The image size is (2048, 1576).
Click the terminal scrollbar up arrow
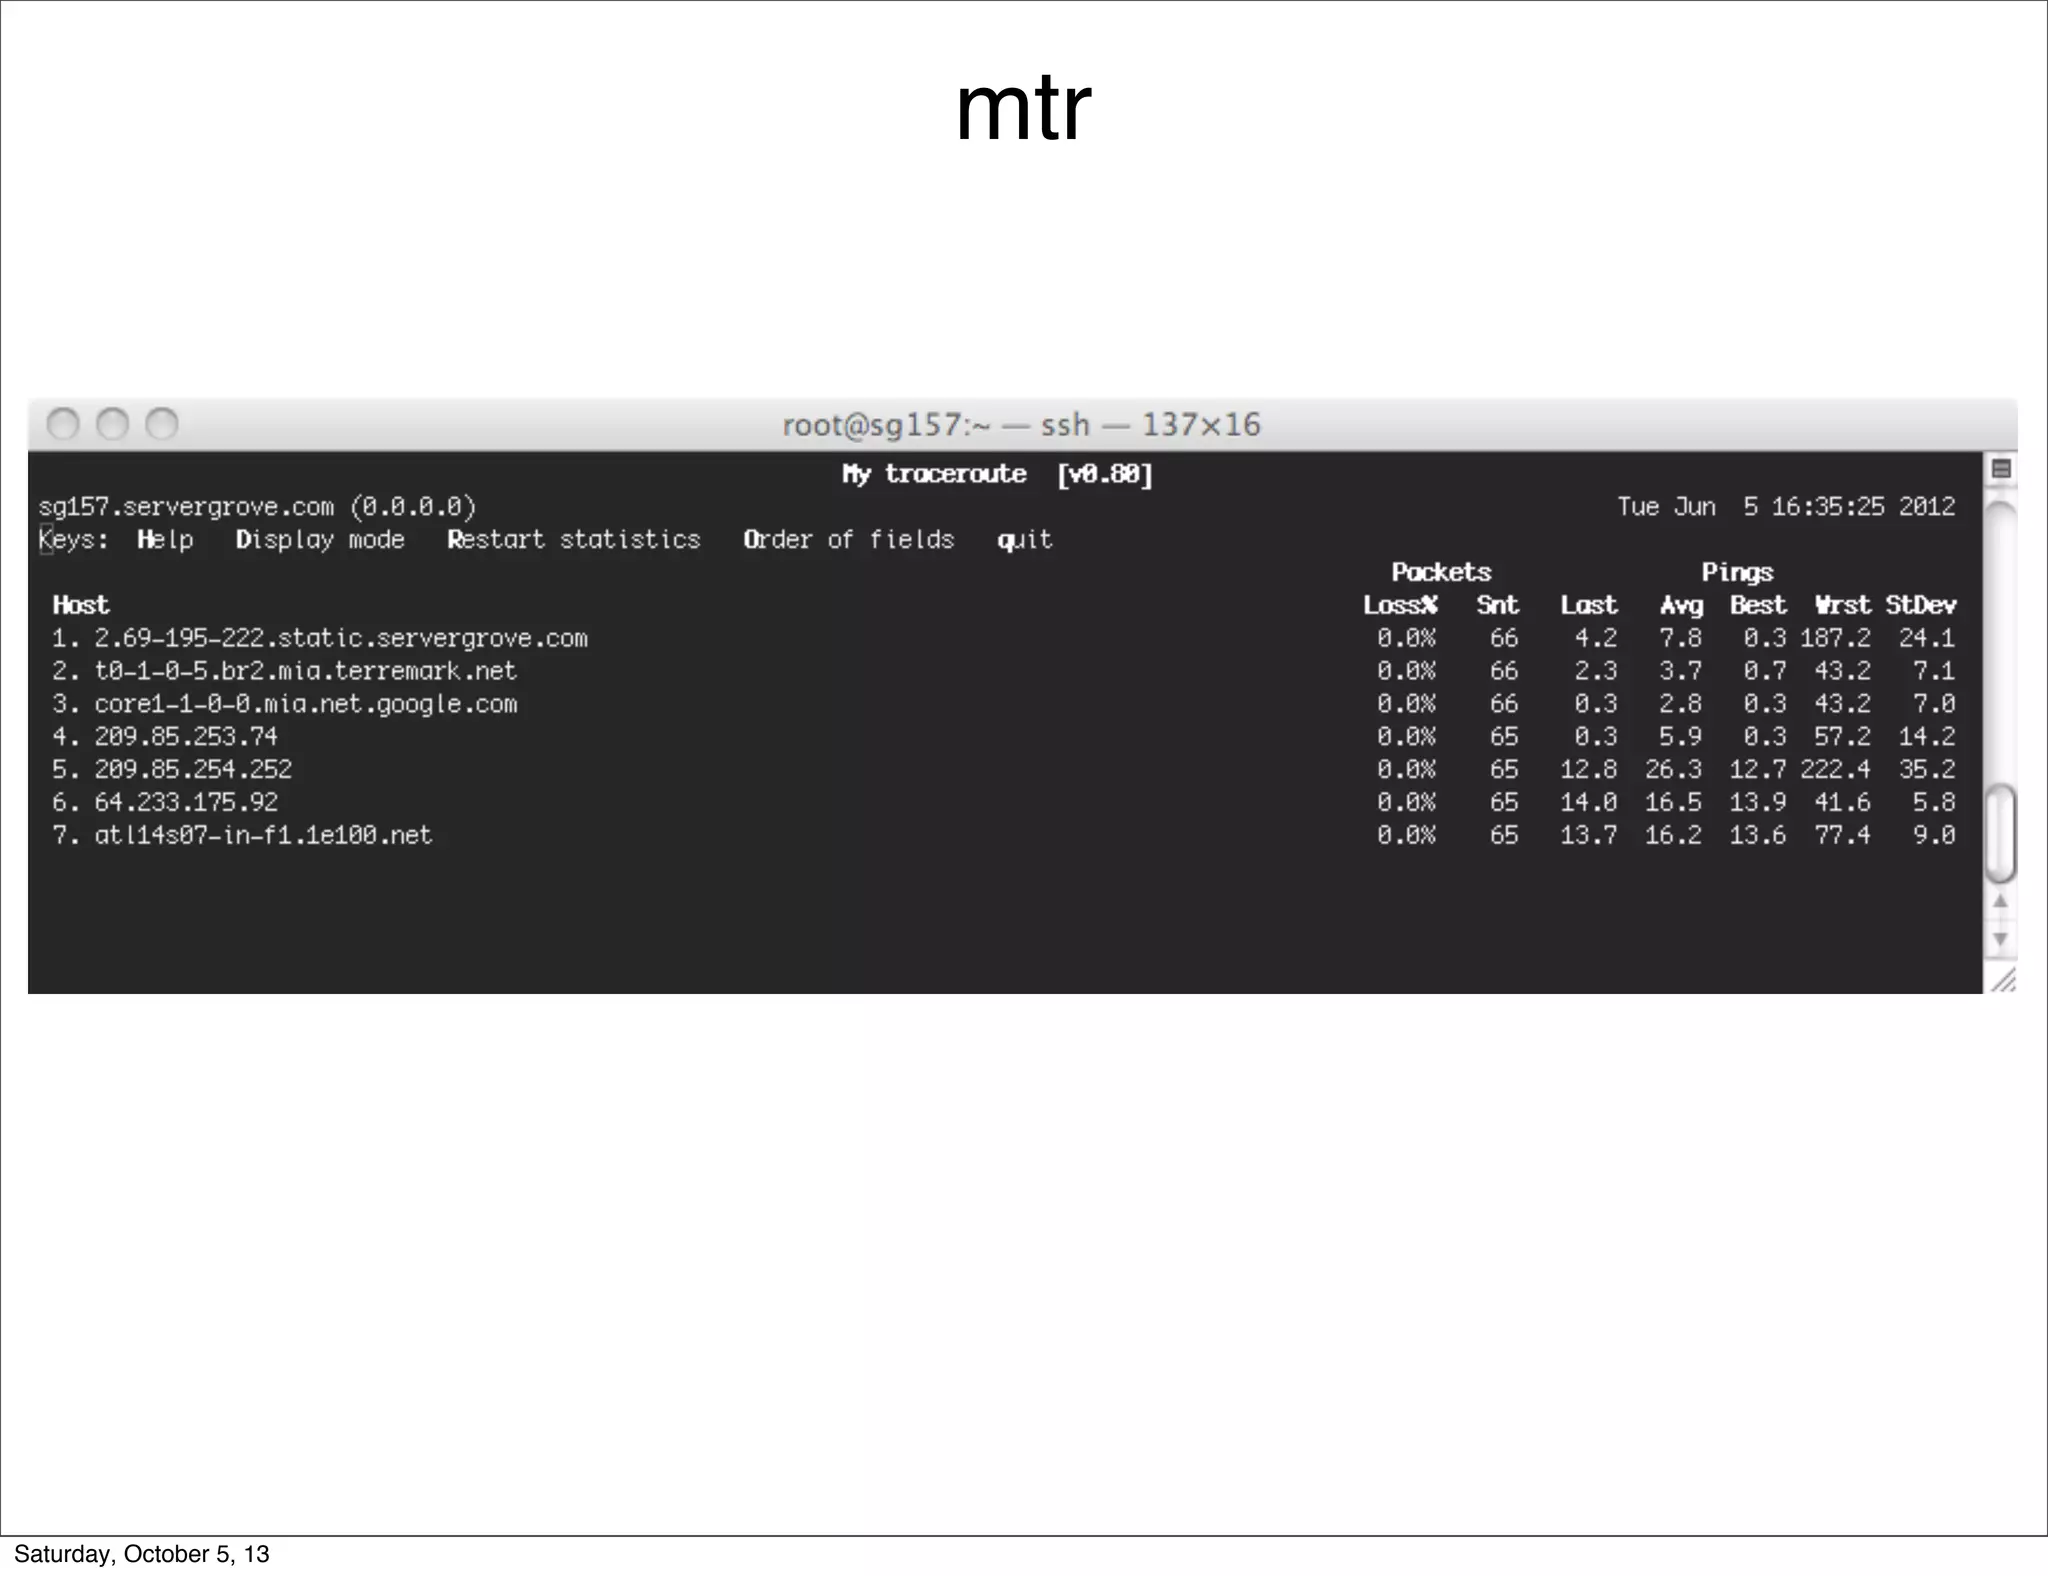tap(2000, 902)
